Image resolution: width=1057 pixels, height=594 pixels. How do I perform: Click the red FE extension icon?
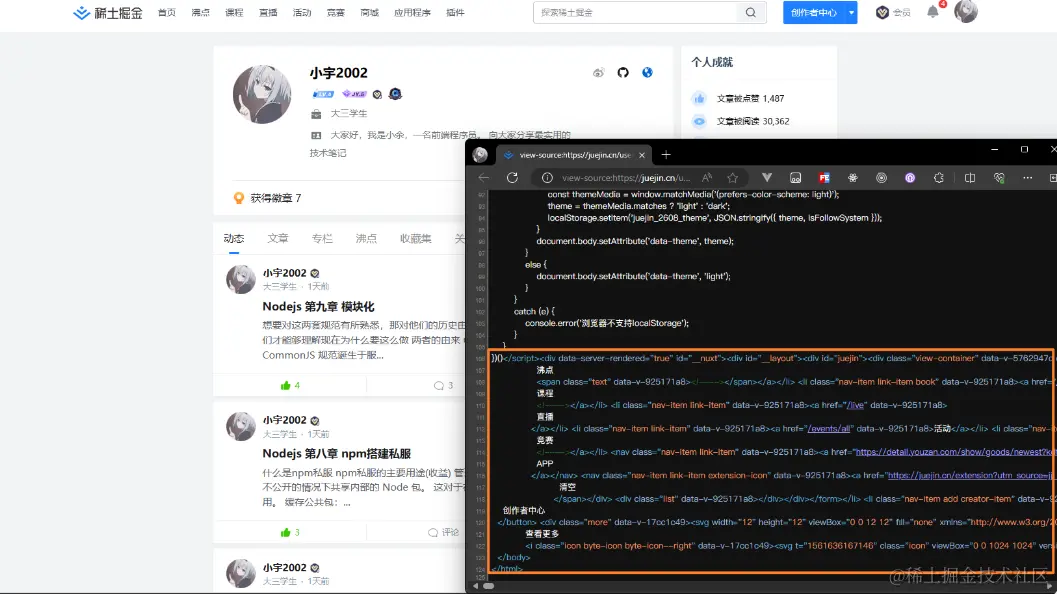click(824, 178)
